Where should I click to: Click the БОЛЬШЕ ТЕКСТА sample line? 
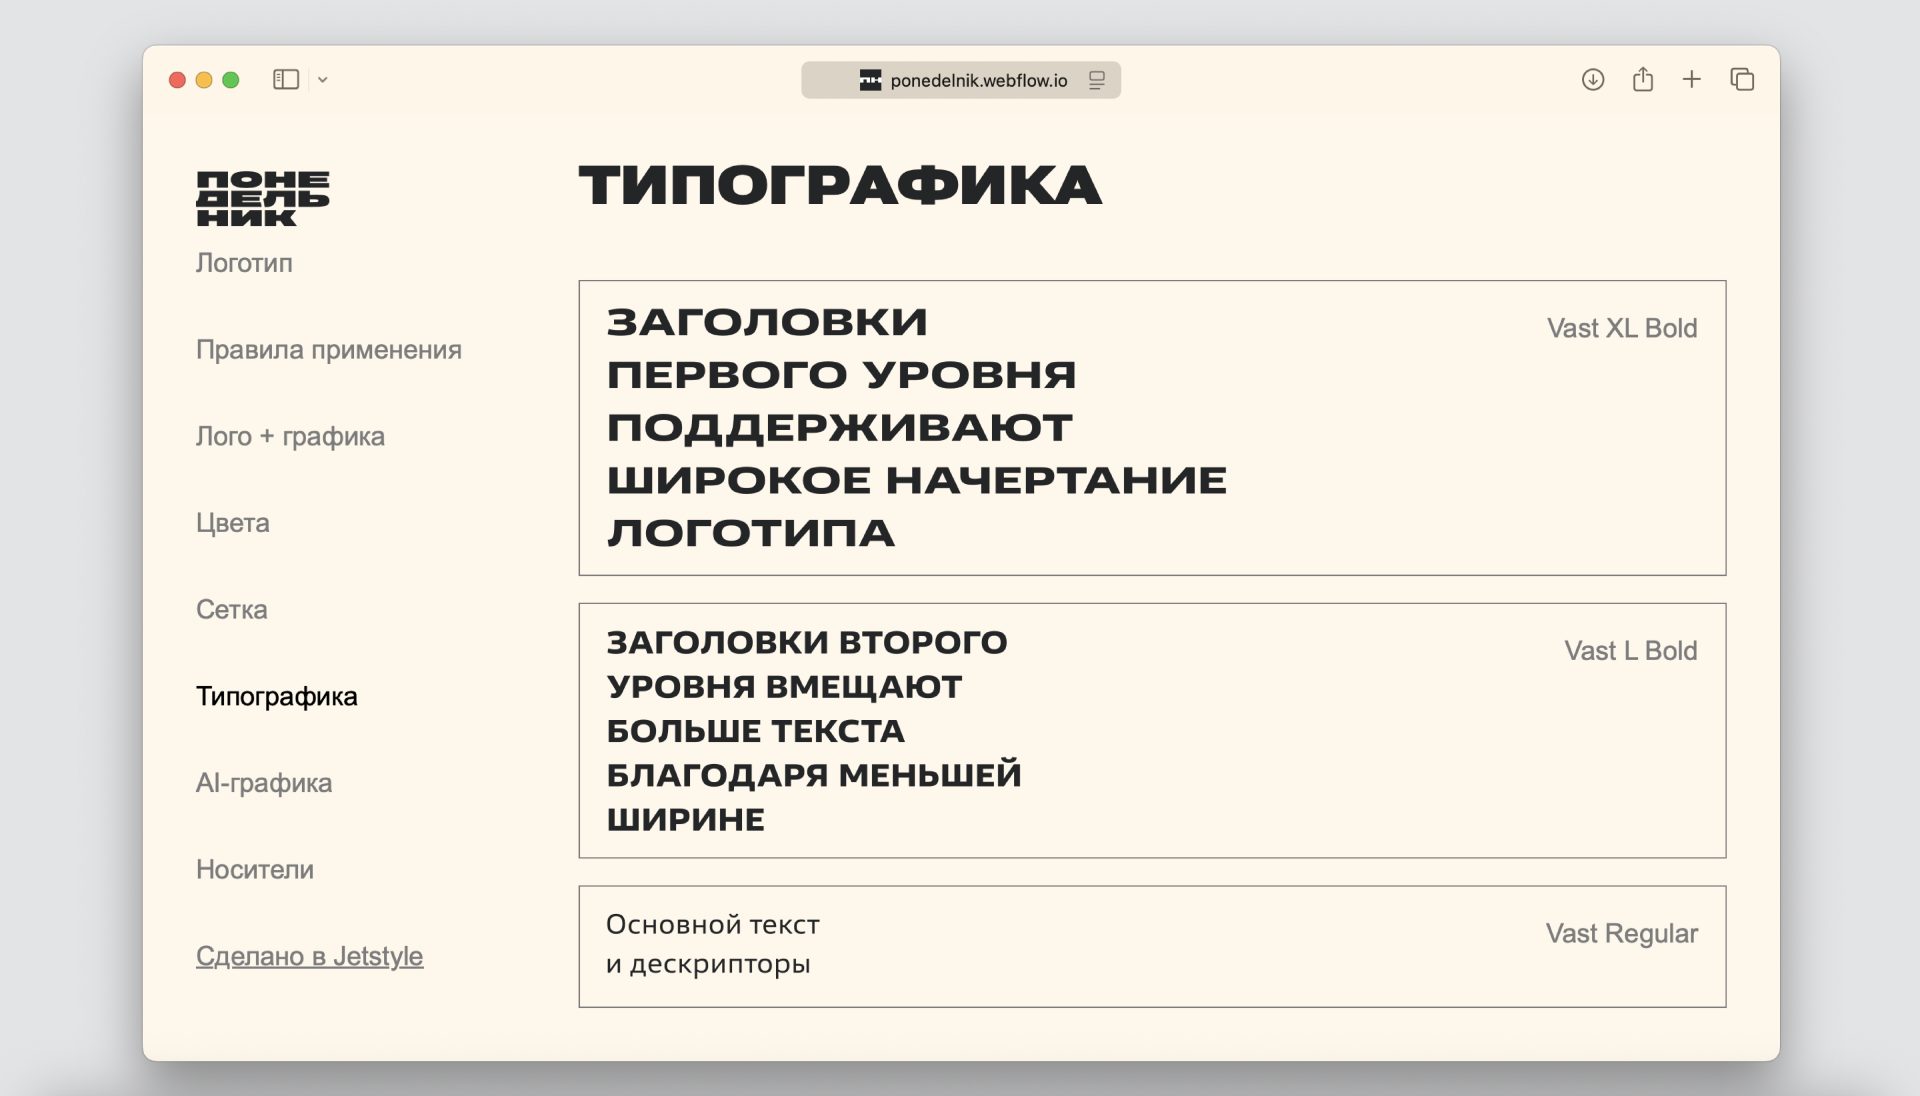755,731
